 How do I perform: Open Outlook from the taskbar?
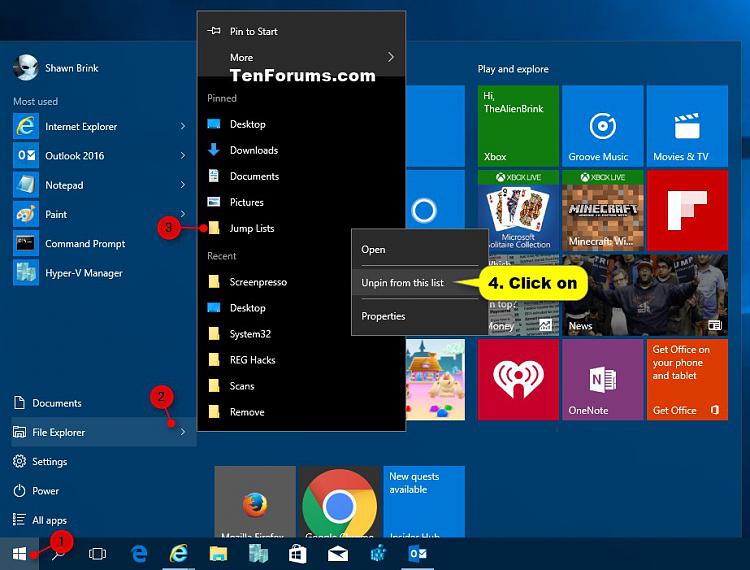pyautogui.click(x=418, y=554)
